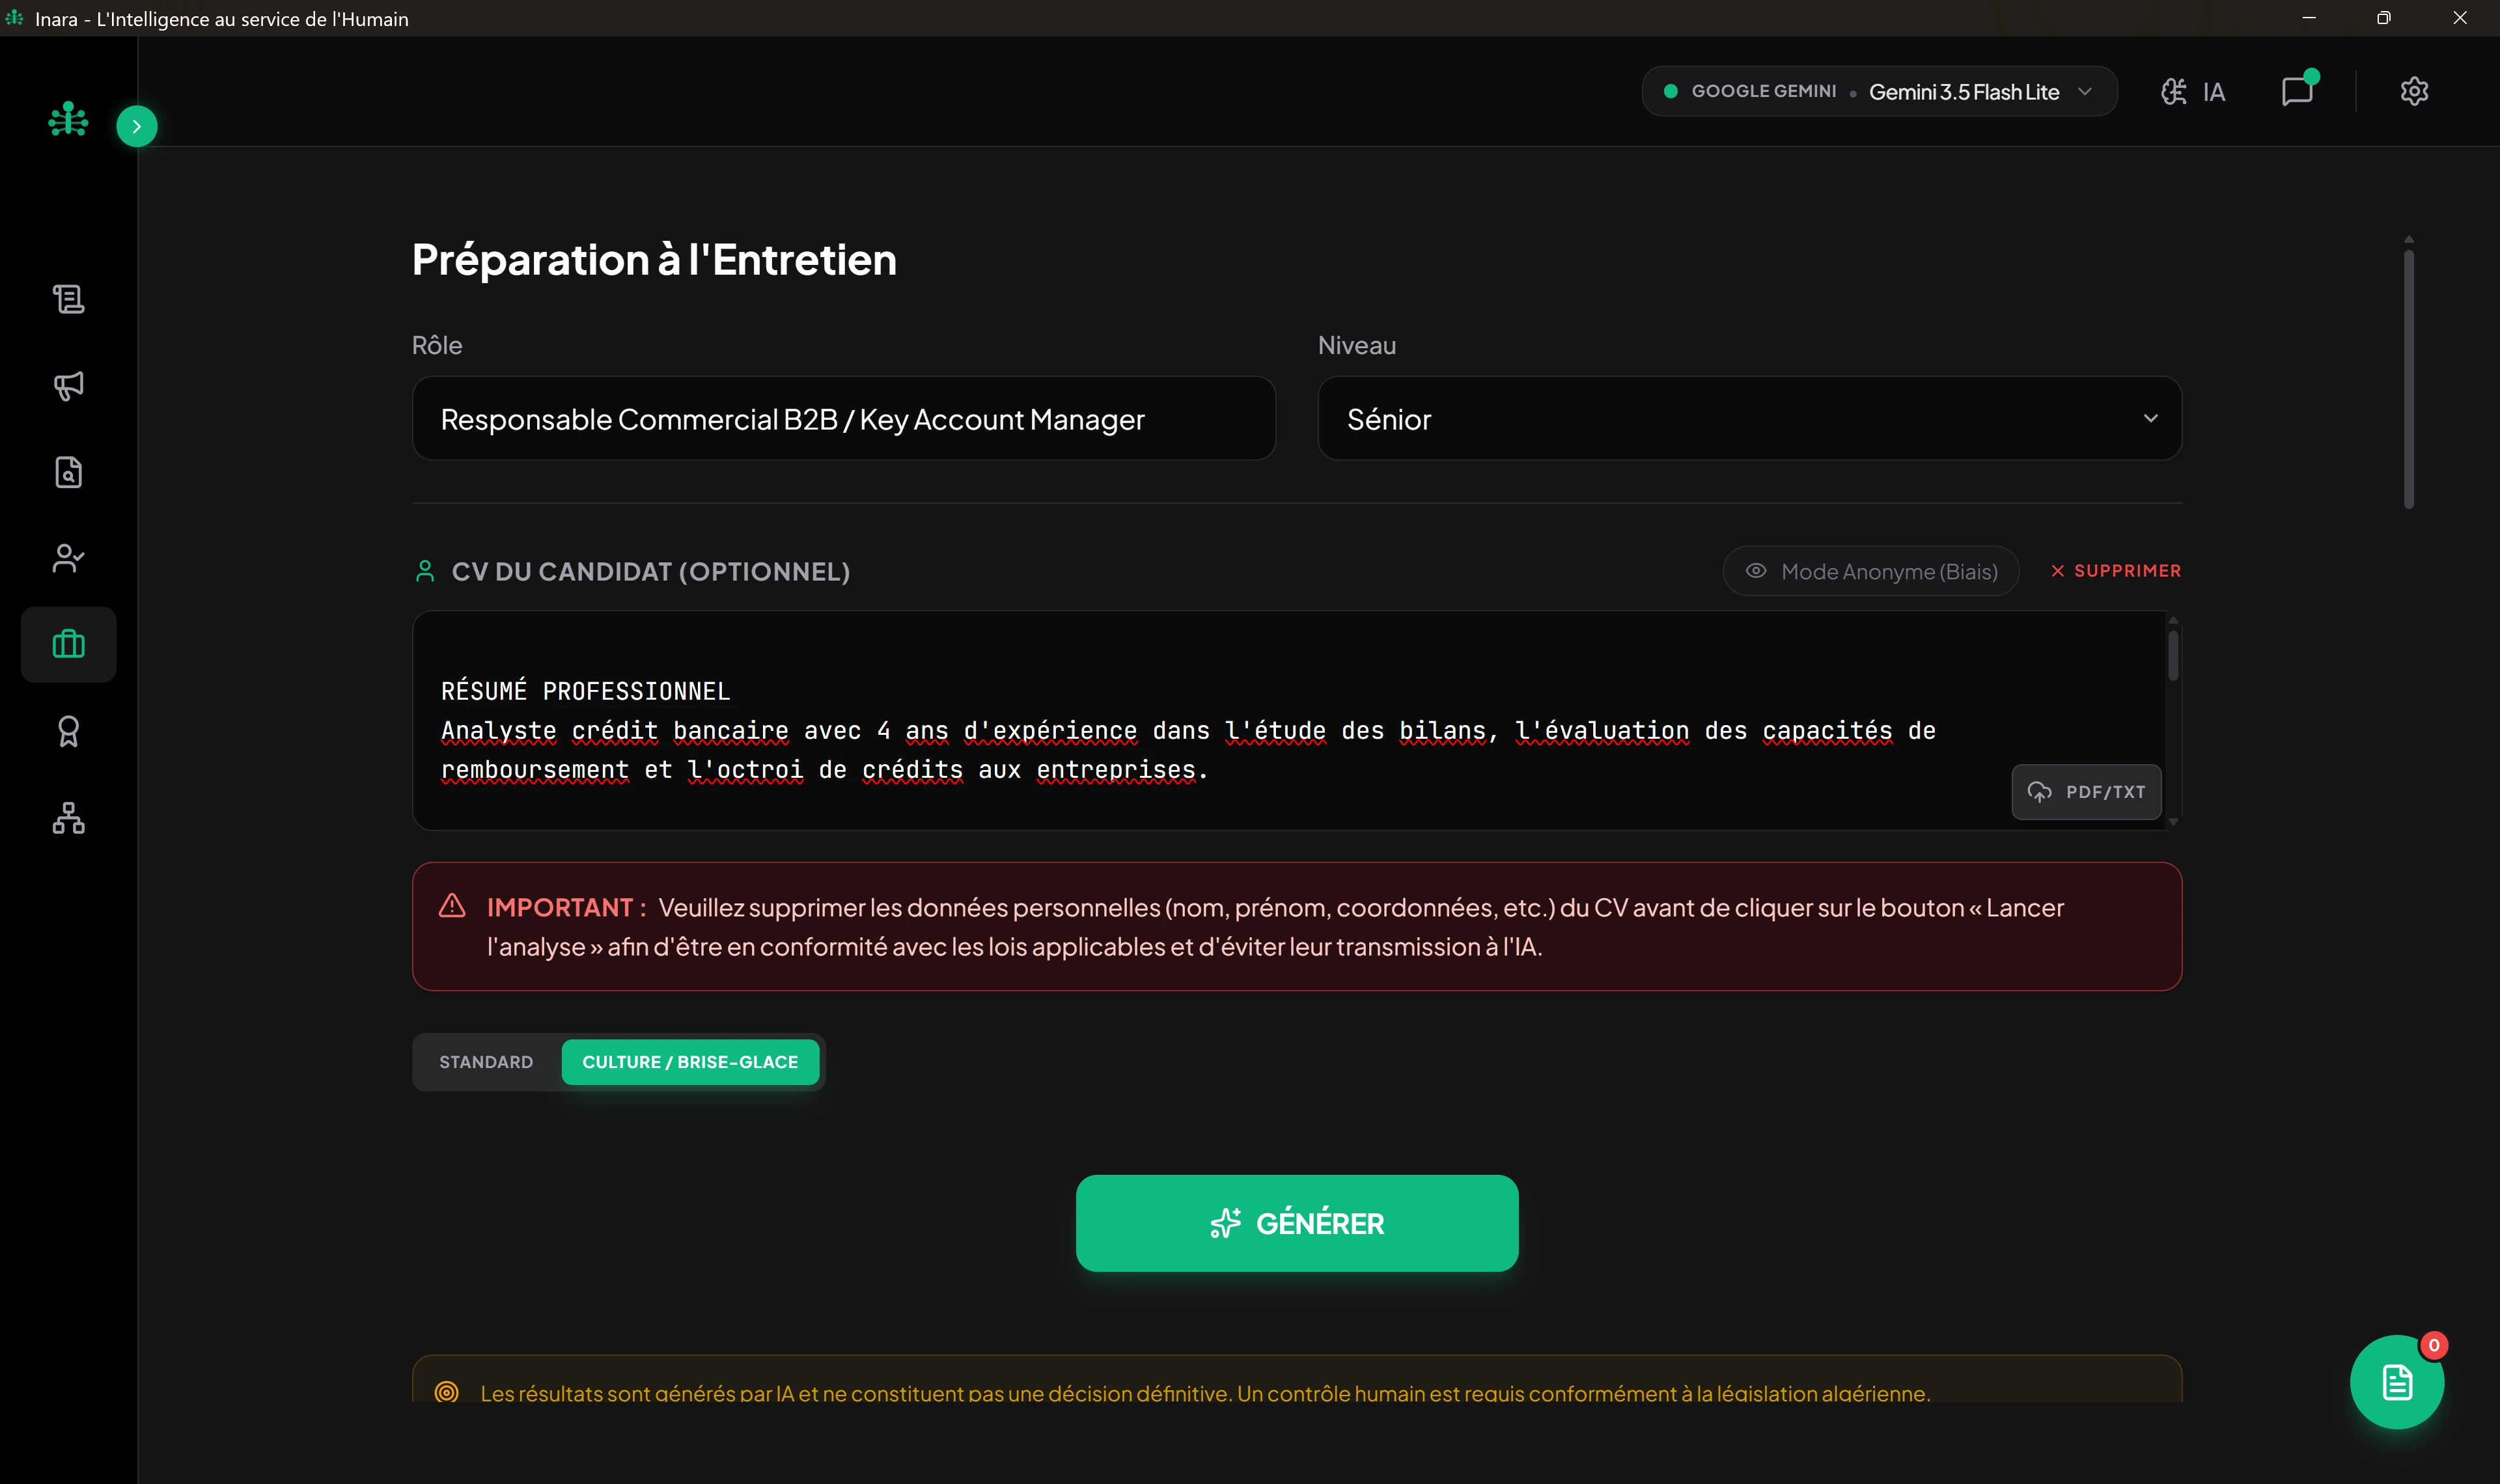
Task: Open the document search sidebar section
Action: click(68, 472)
